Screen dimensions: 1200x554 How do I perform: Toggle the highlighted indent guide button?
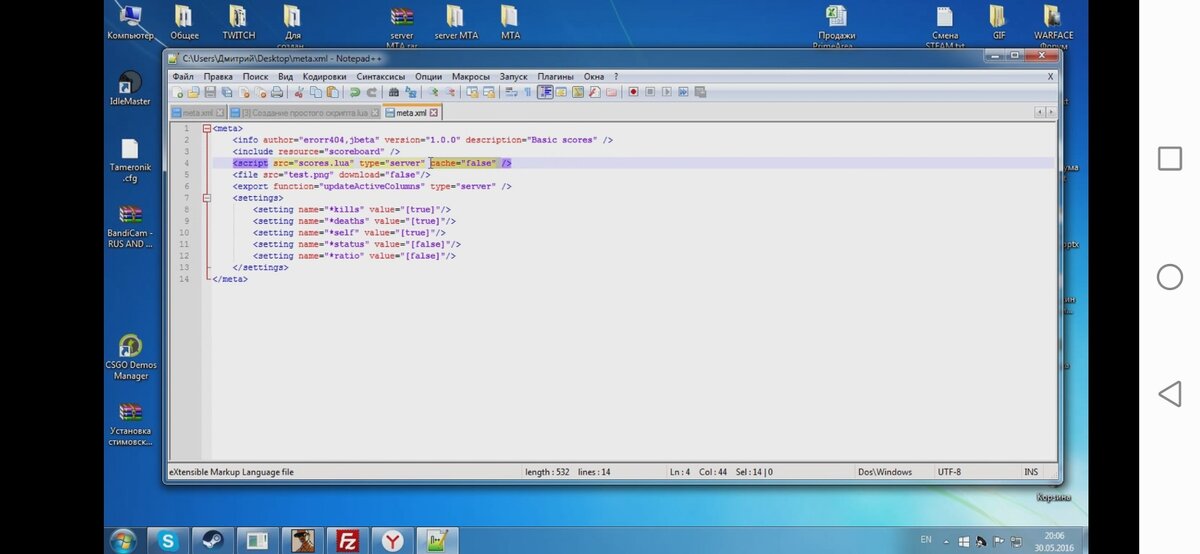tap(545, 92)
